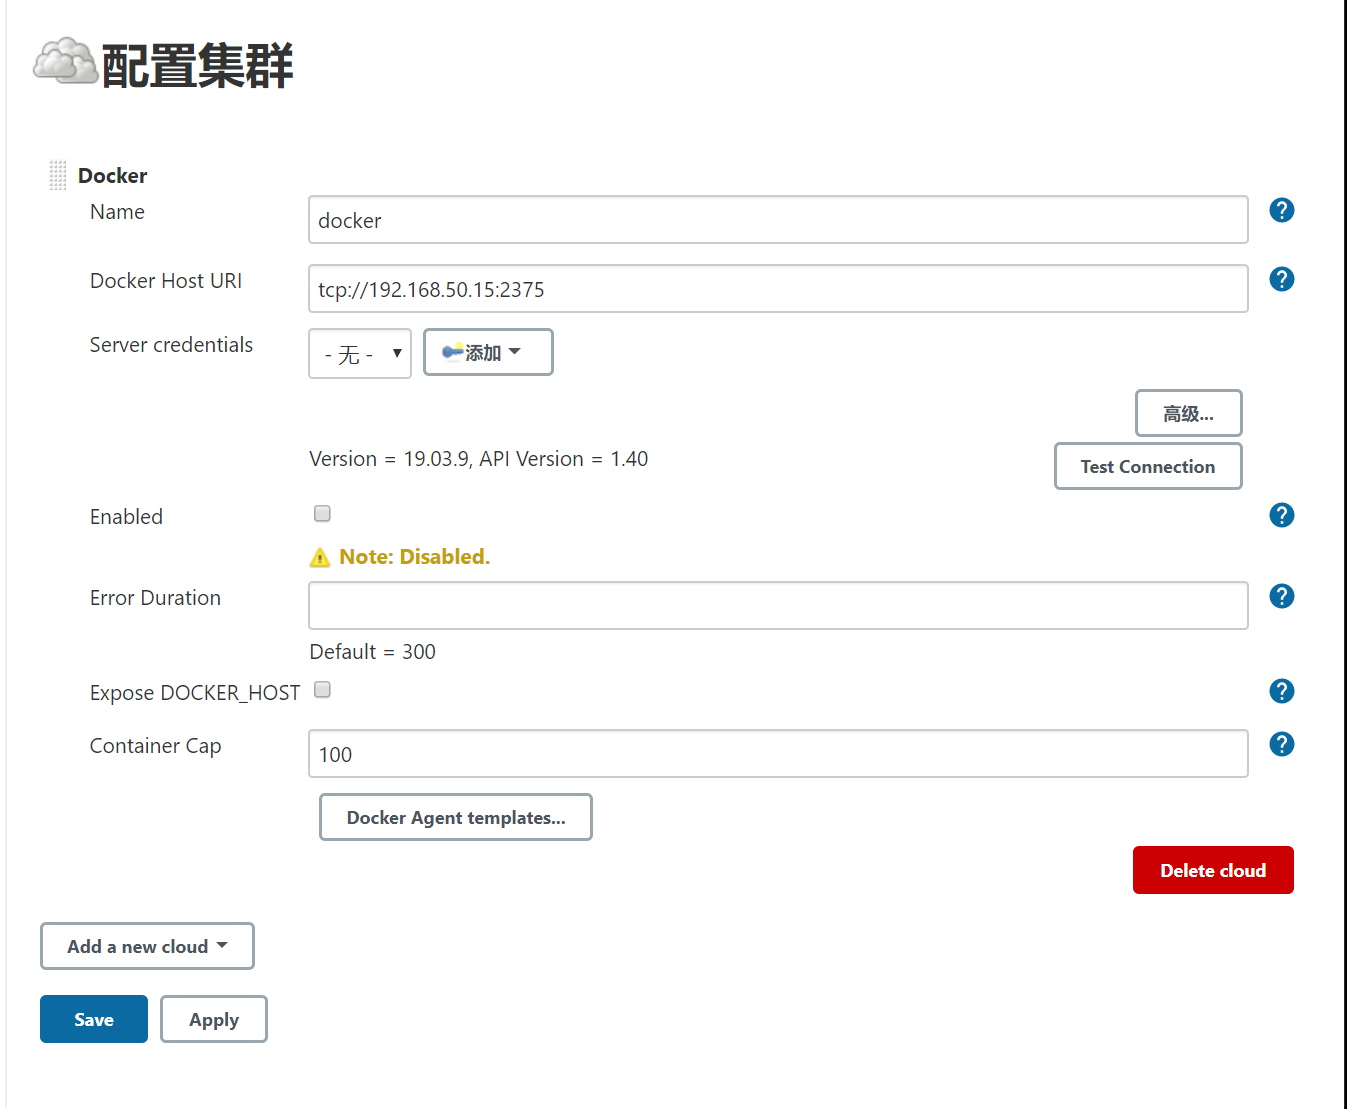Click the red Delete cloud button
The image size is (1347, 1109).
coord(1213,870)
